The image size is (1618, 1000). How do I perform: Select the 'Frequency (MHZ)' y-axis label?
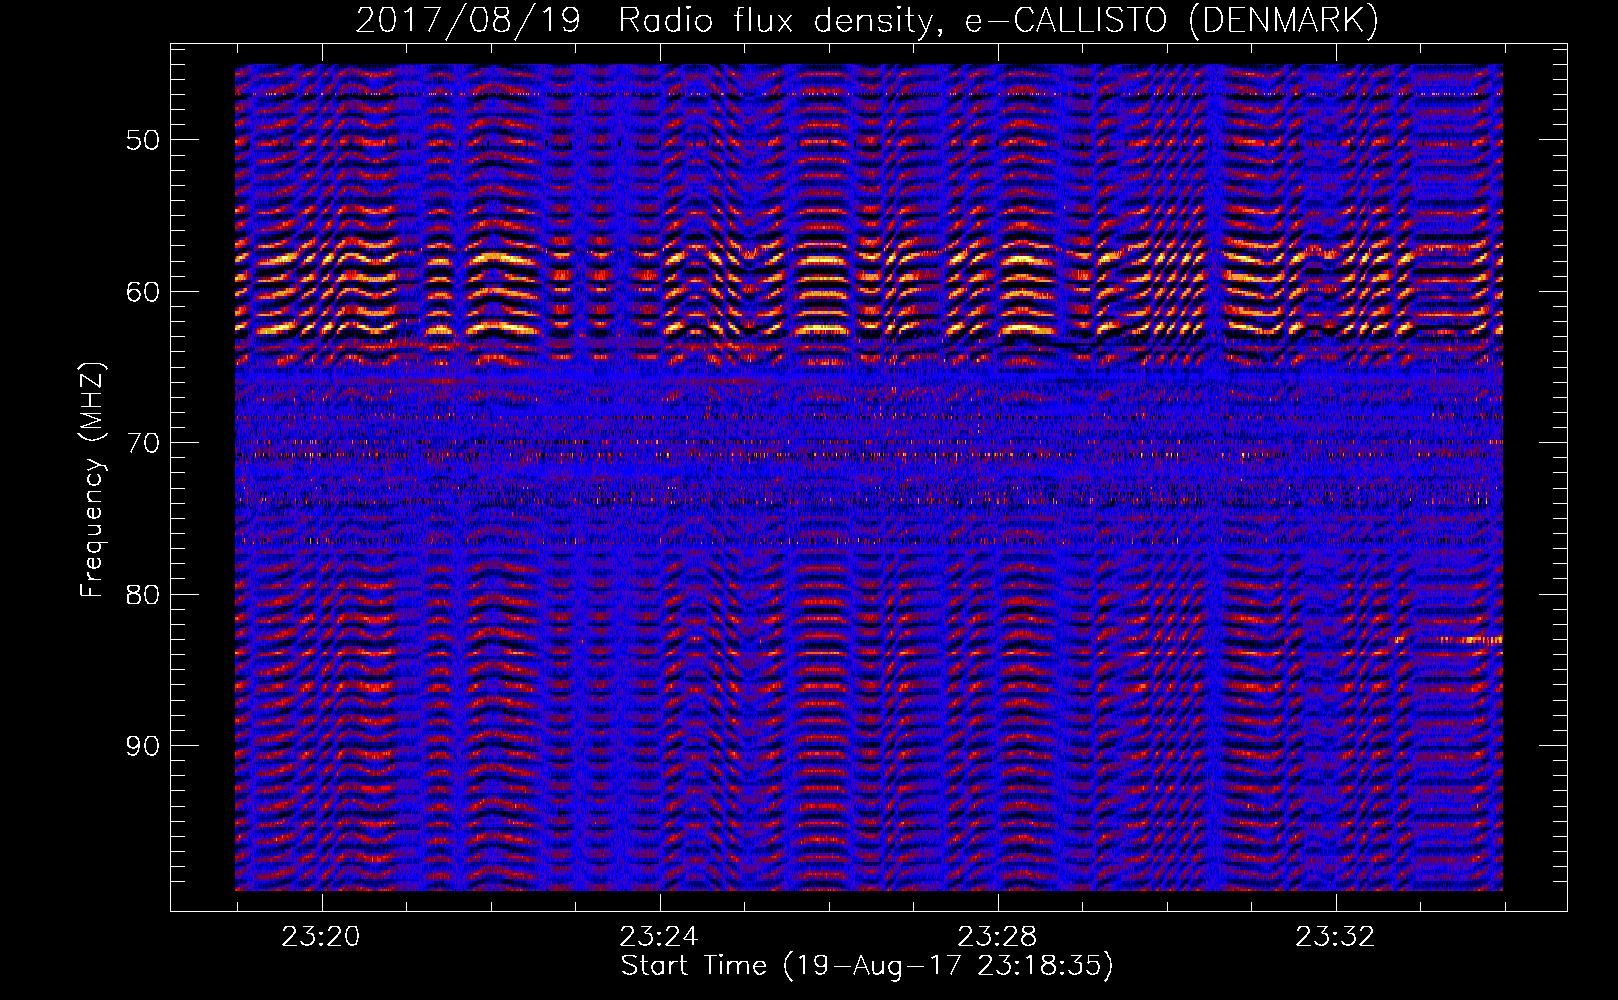92,480
